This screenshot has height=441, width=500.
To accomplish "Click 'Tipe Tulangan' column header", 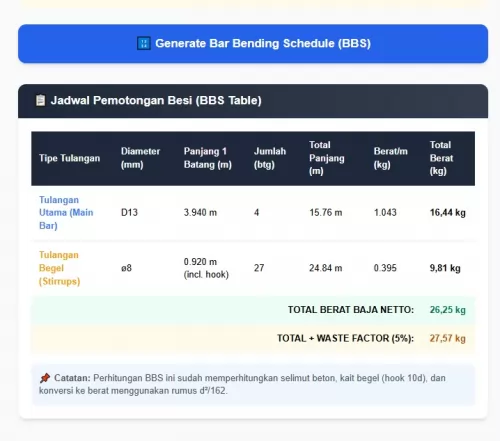I will 69,158.
